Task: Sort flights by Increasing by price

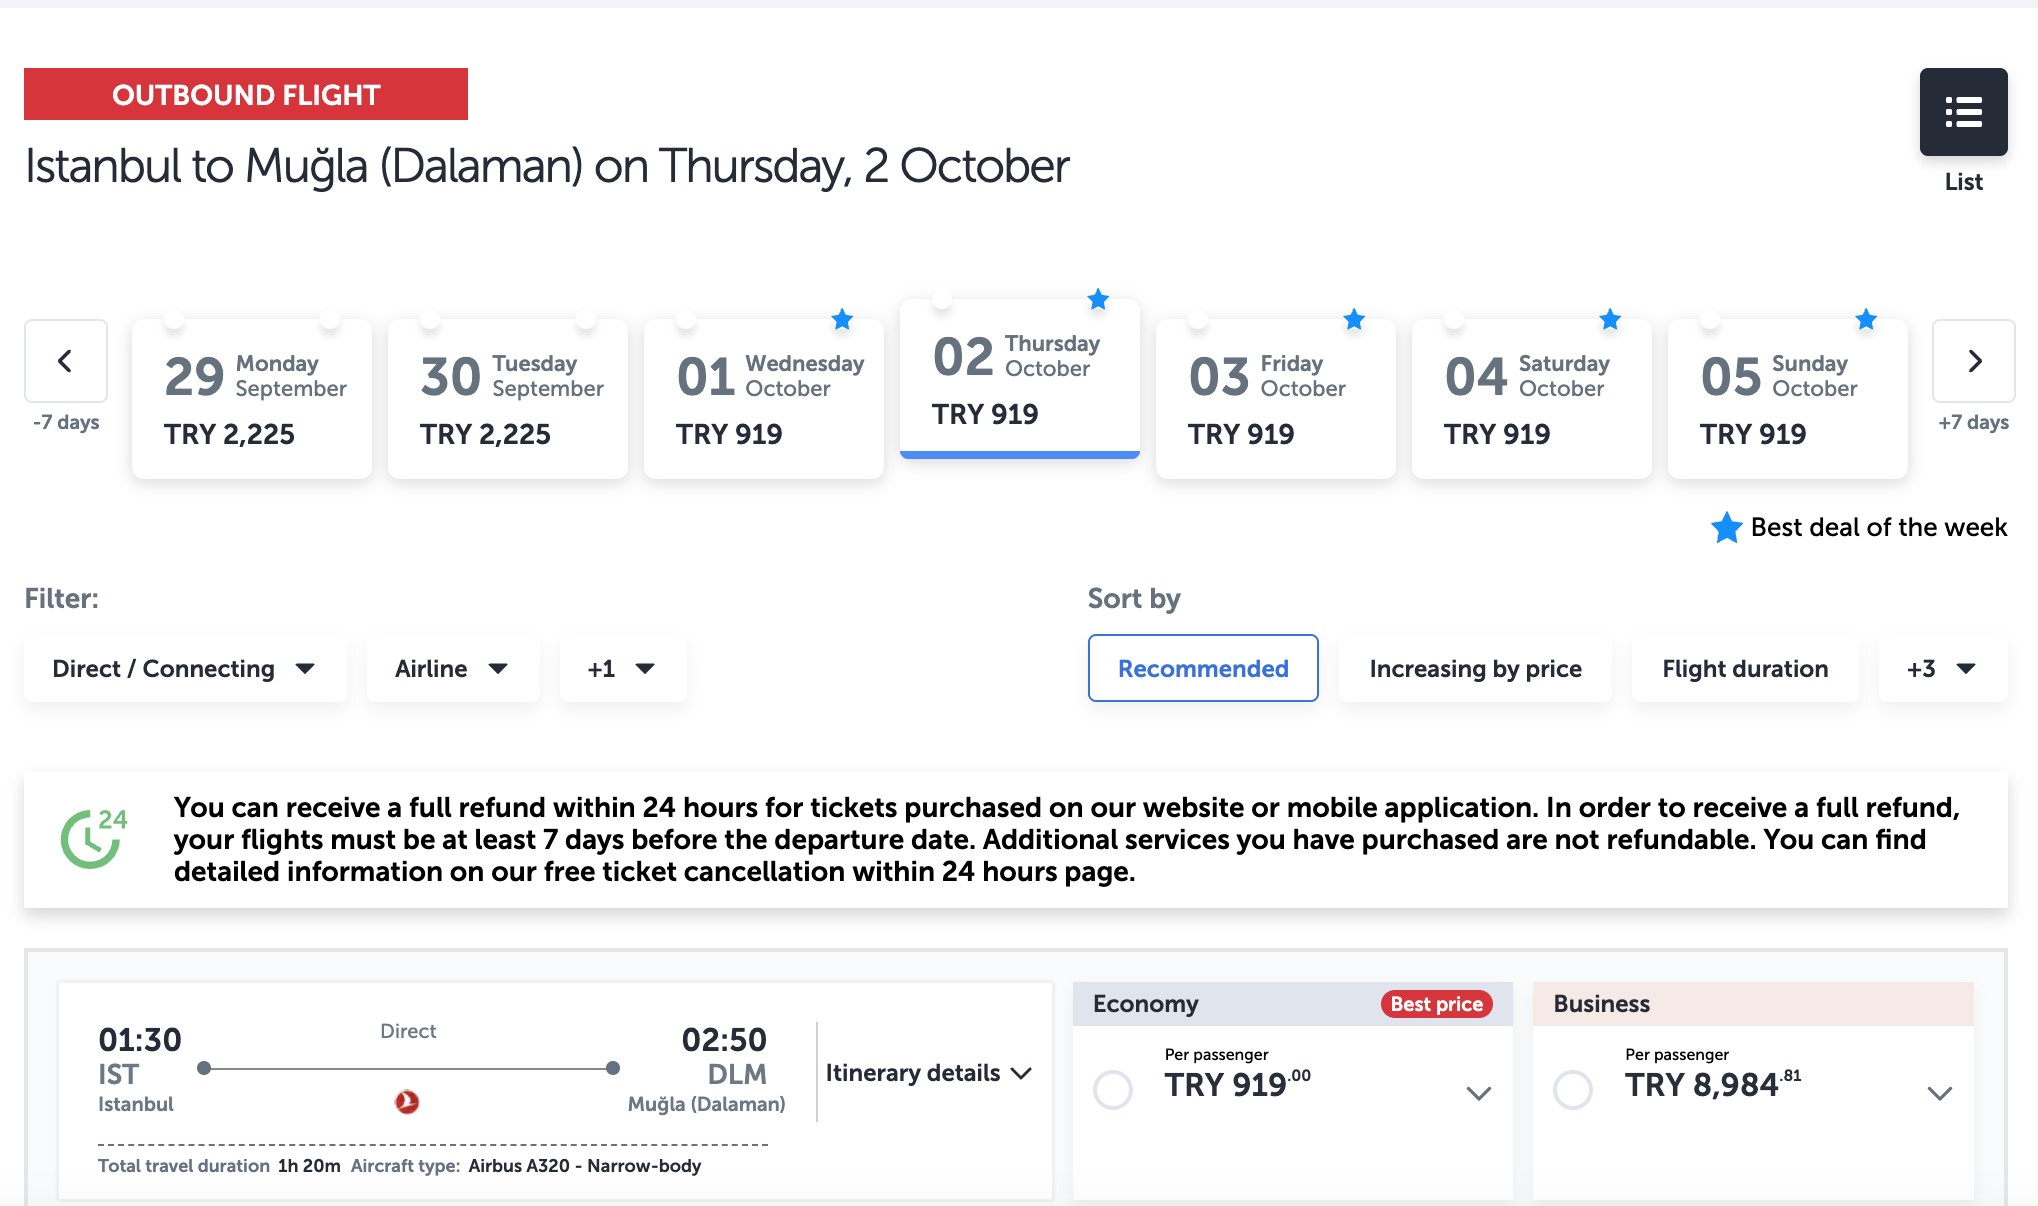Action: 1475,669
